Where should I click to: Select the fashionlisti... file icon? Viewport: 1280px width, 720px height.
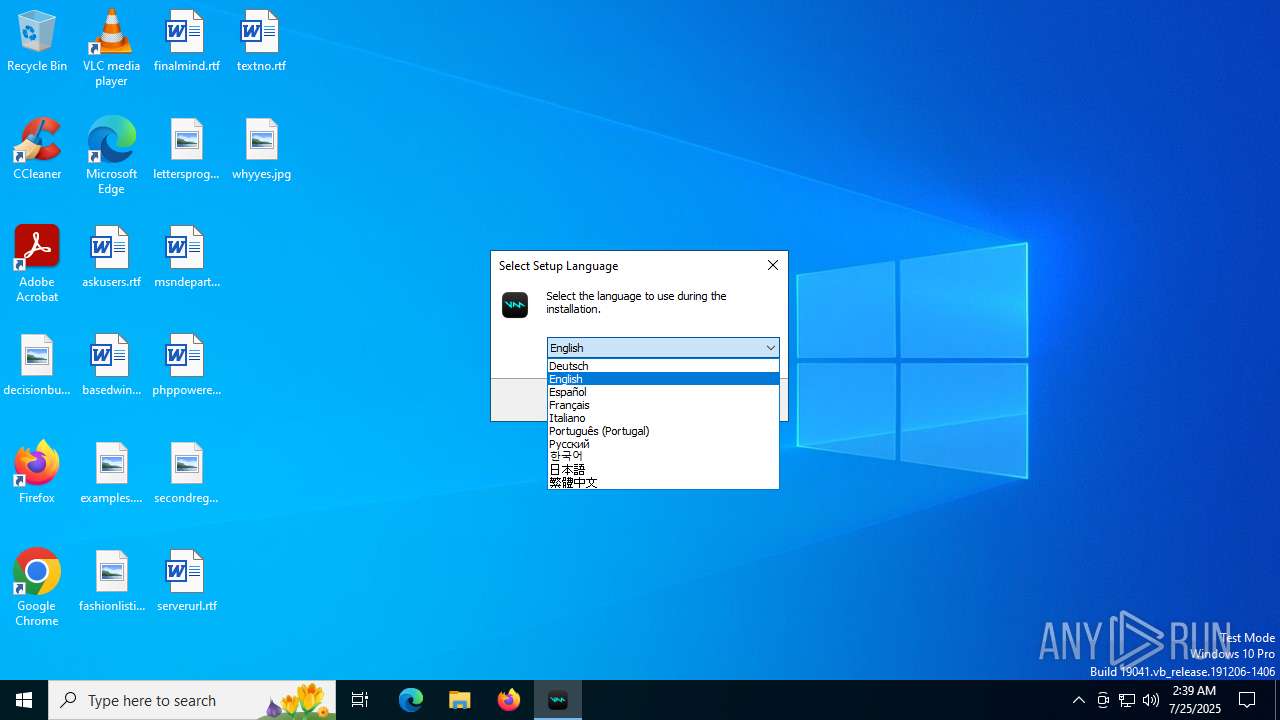(111, 582)
